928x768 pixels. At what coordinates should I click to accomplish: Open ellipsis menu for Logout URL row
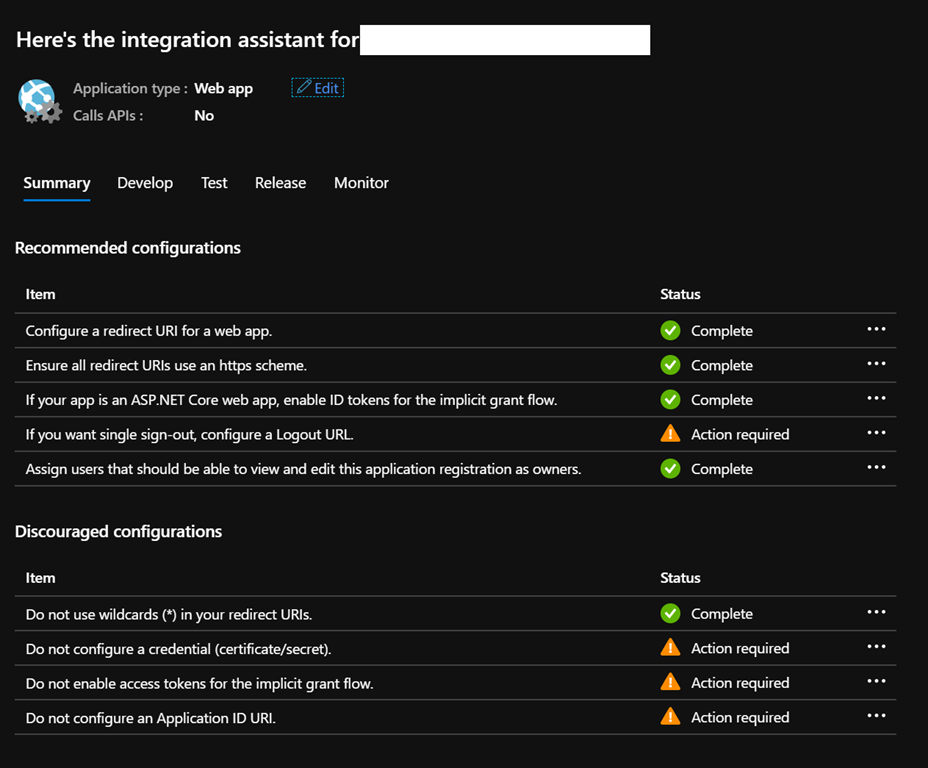[x=876, y=434]
